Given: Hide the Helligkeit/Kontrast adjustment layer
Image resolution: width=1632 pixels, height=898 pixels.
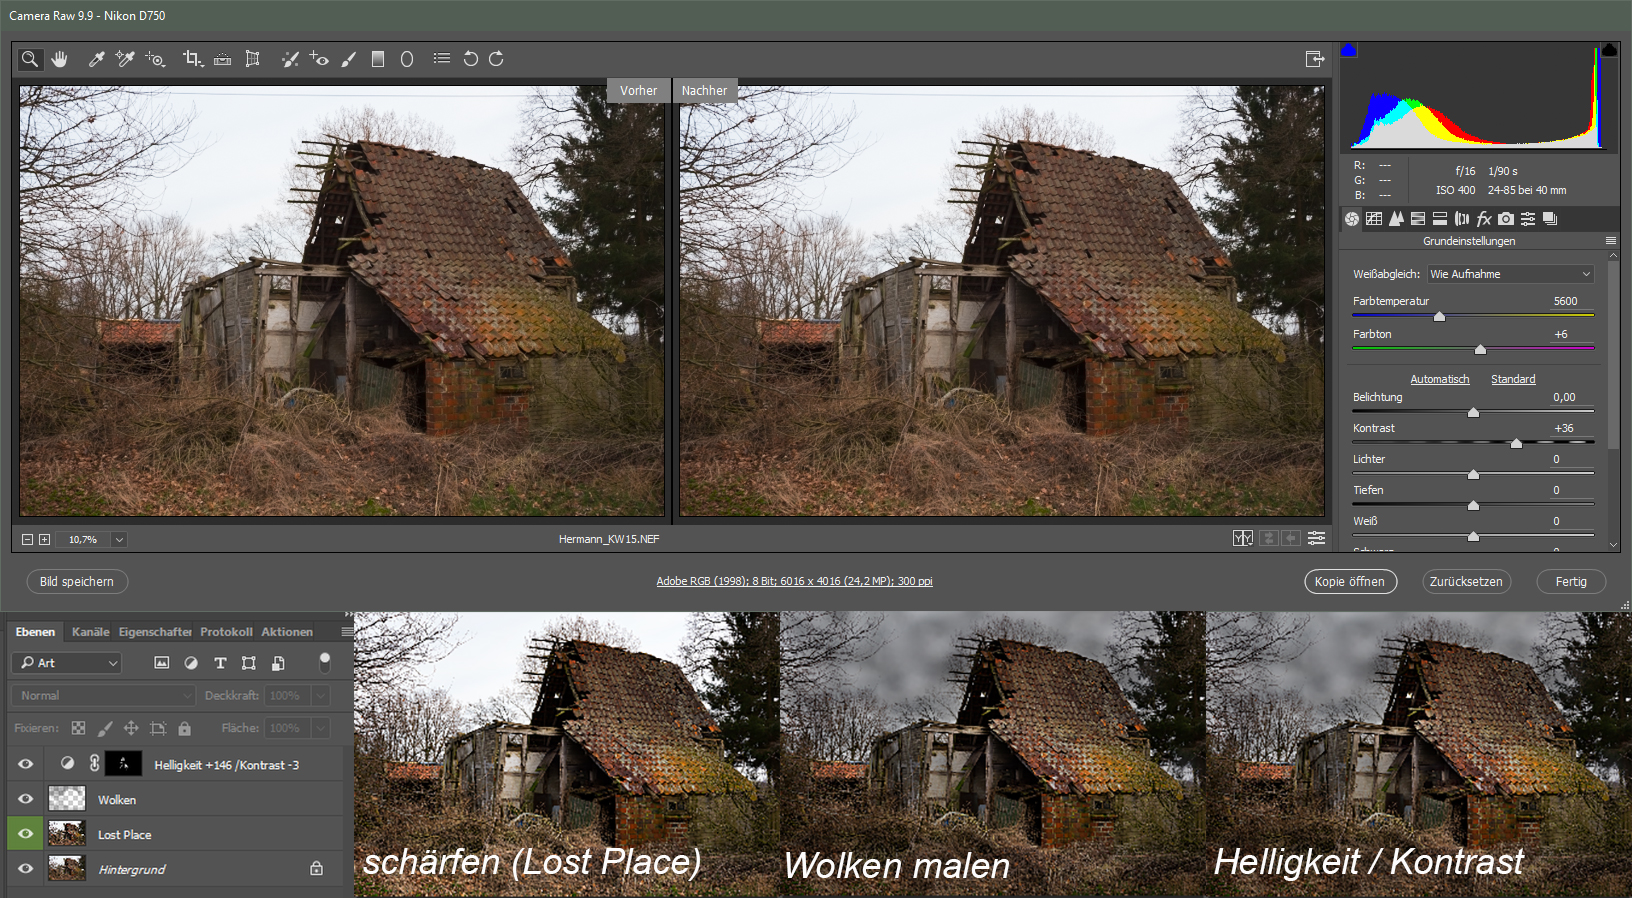Looking at the screenshot, I should pyautogui.click(x=26, y=764).
